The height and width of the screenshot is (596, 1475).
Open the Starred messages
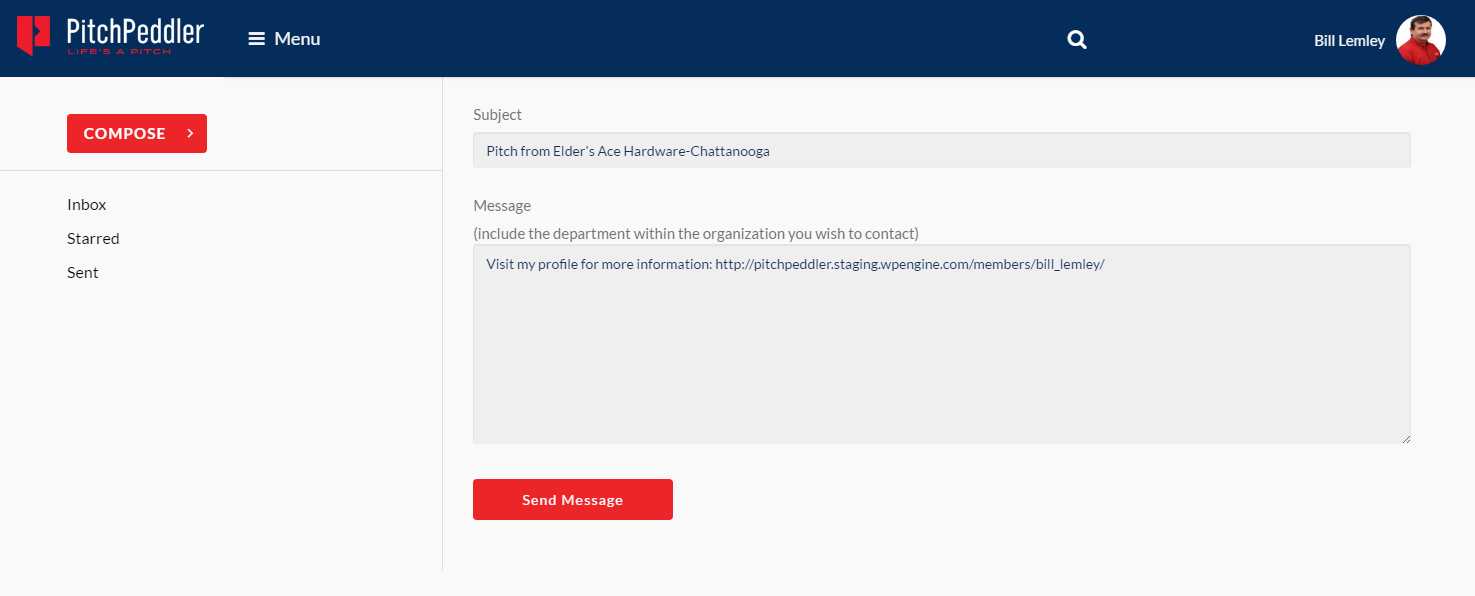[93, 238]
